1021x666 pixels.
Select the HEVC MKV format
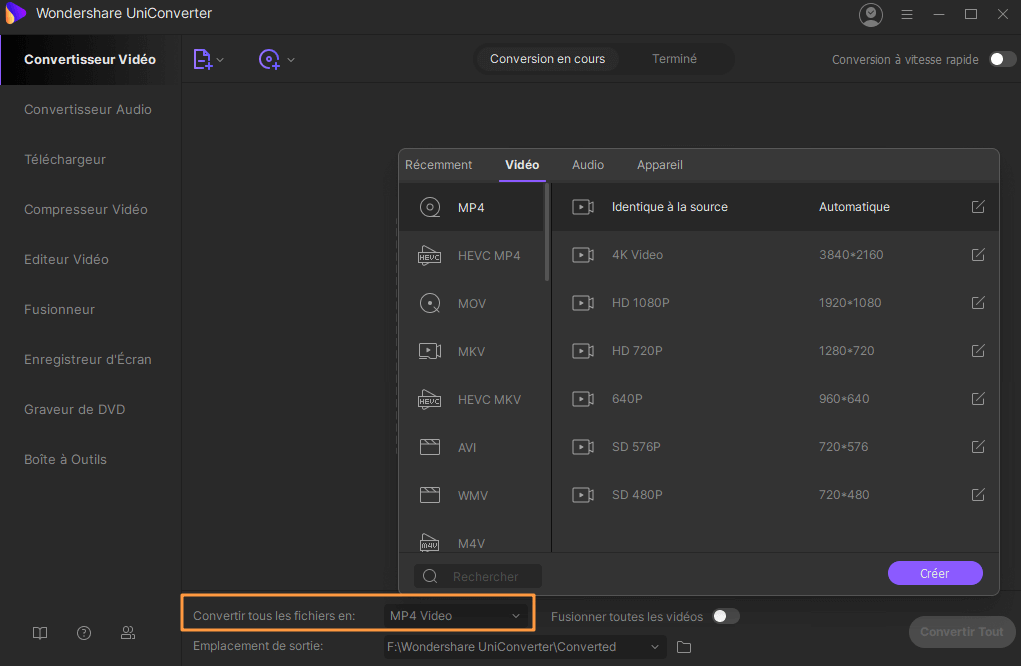click(471, 400)
